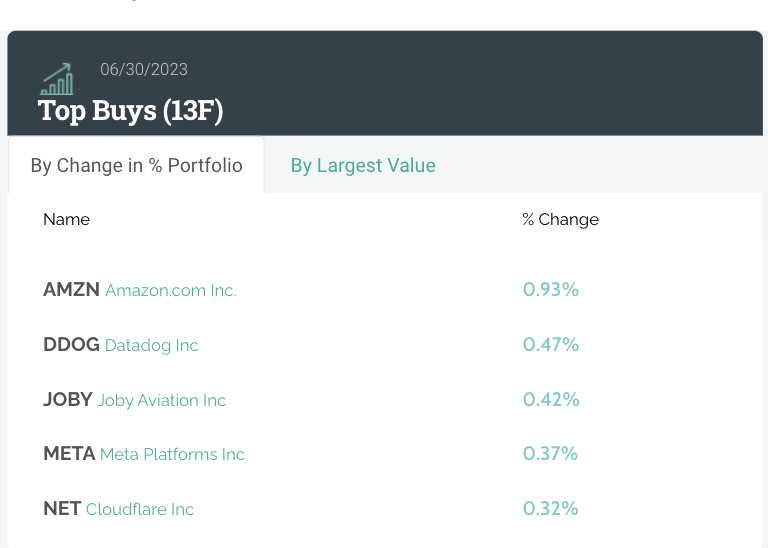Image resolution: width=768 pixels, height=548 pixels.
Task: Click the META ticker symbol
Action: [69, 454]
